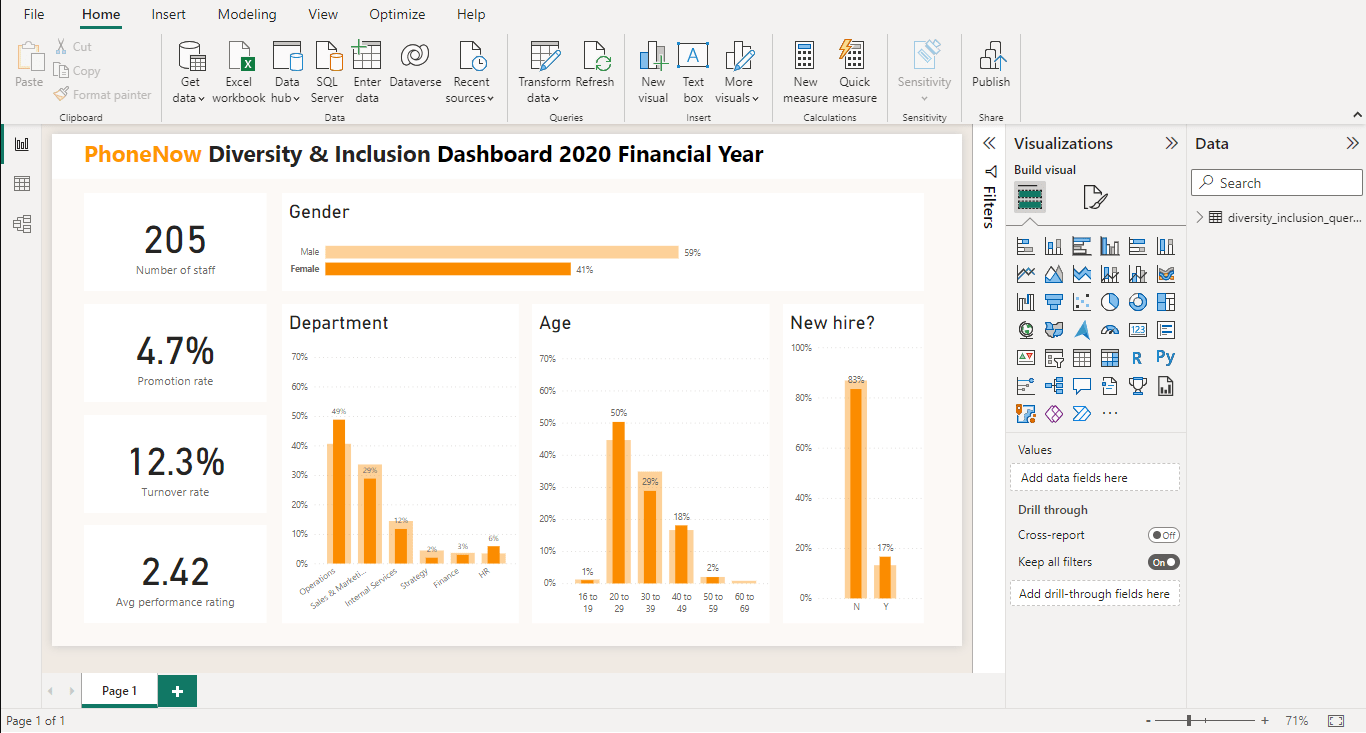Select the Funnel visual

pos(1053,302)
